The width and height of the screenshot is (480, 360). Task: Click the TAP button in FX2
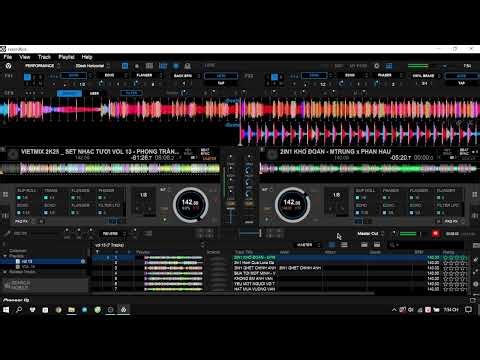tap(461, 83)
